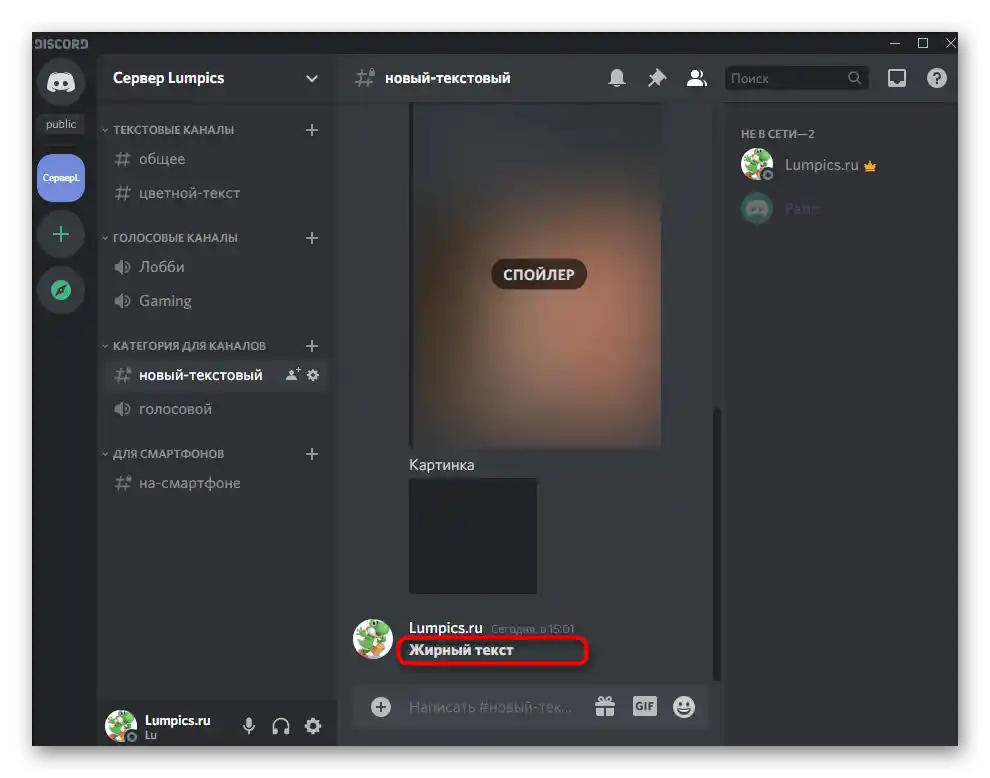Open the emoji picker
This screenshot has width=990, height=778.
pyautogui.click(x=684, y=707)
